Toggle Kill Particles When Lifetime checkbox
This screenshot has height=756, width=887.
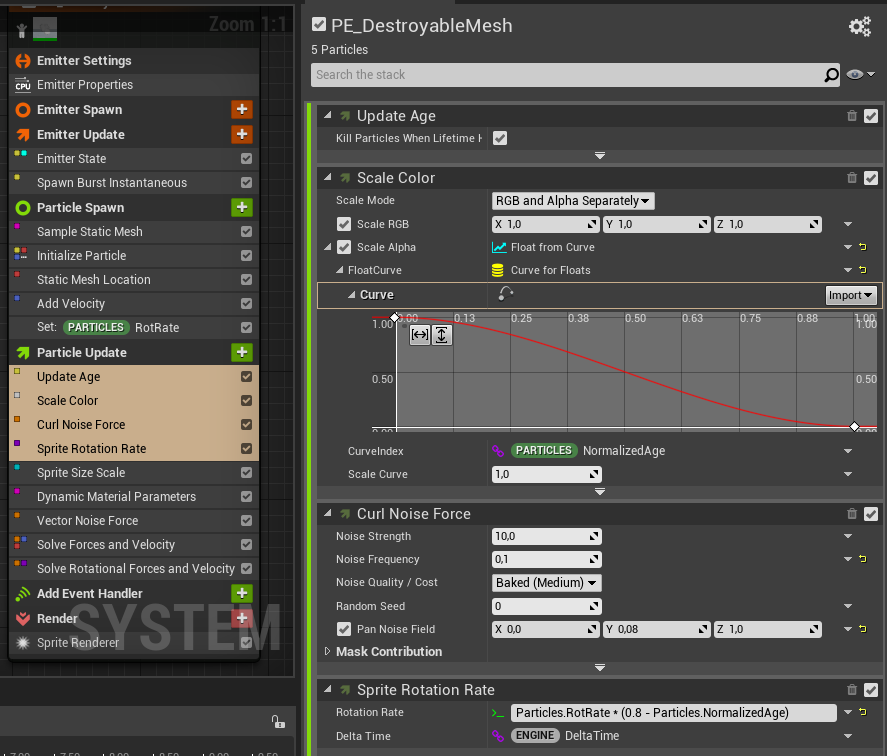point(500,138)
